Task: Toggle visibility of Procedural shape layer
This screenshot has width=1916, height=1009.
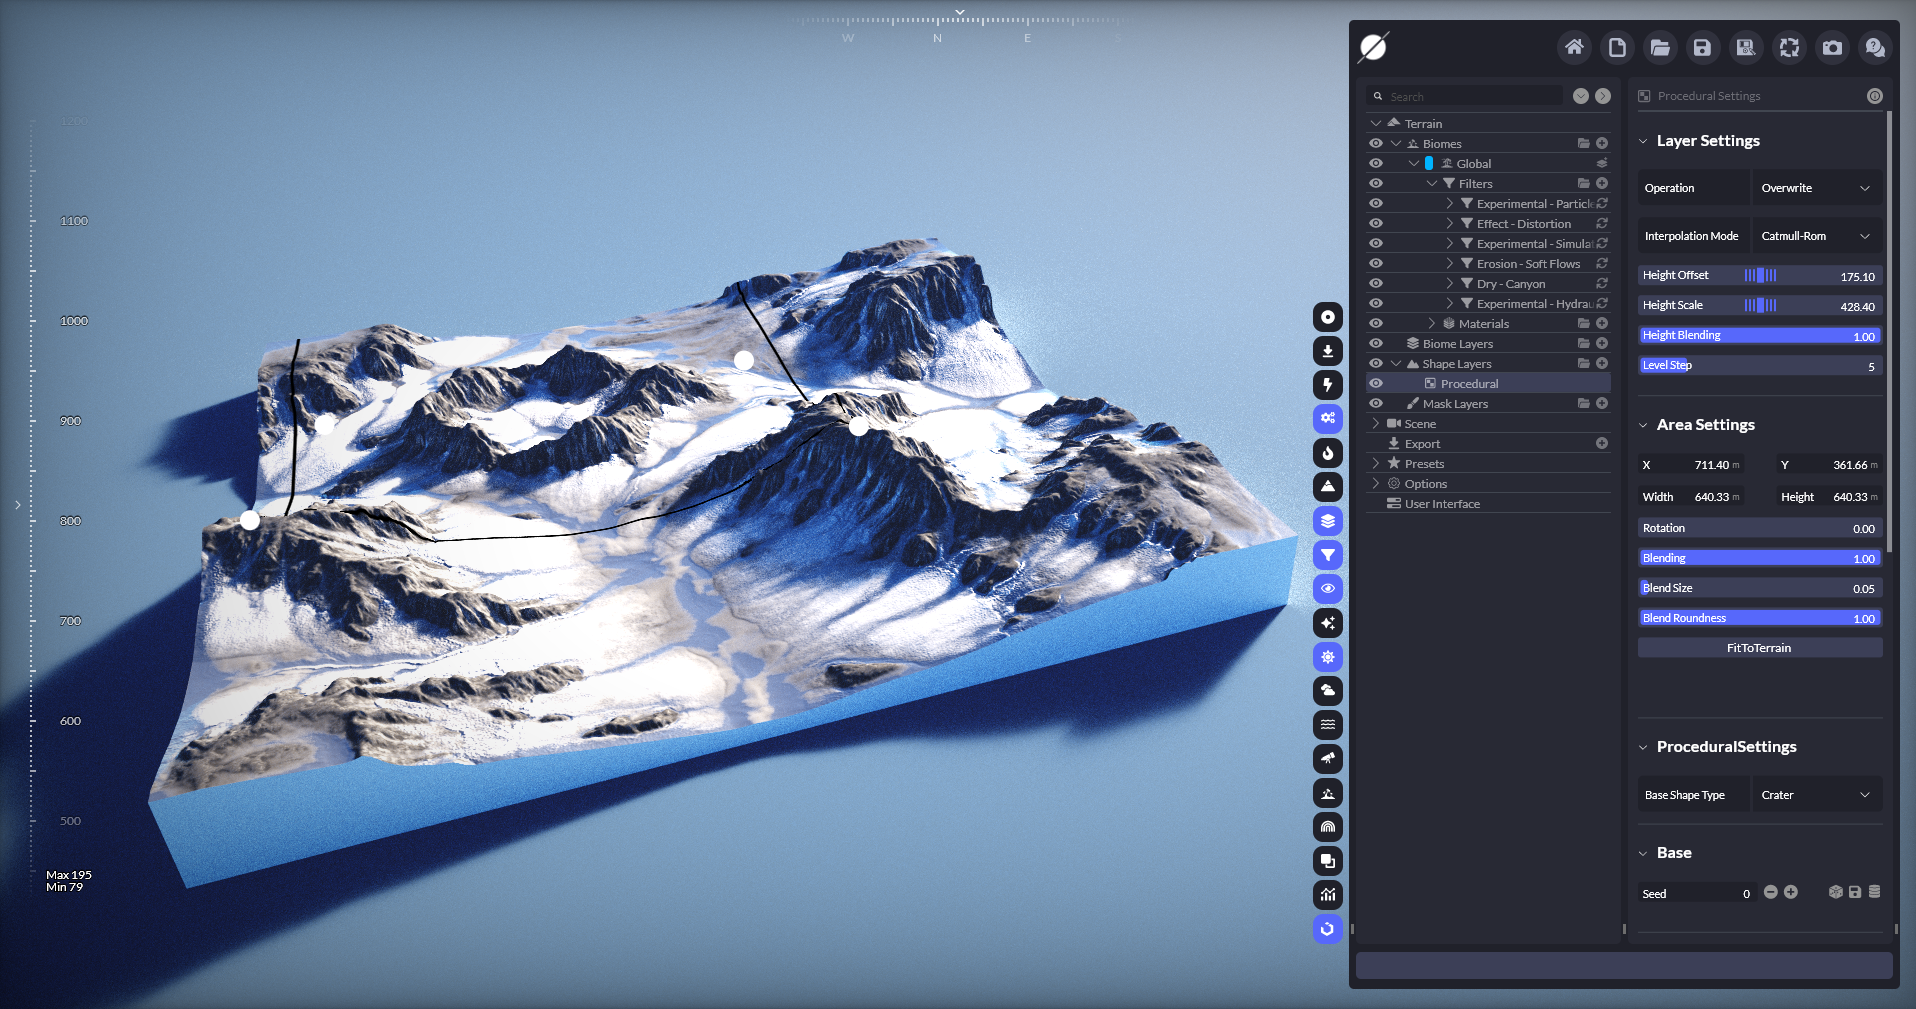Action: pyautogui.click(x=1376, y=384)
